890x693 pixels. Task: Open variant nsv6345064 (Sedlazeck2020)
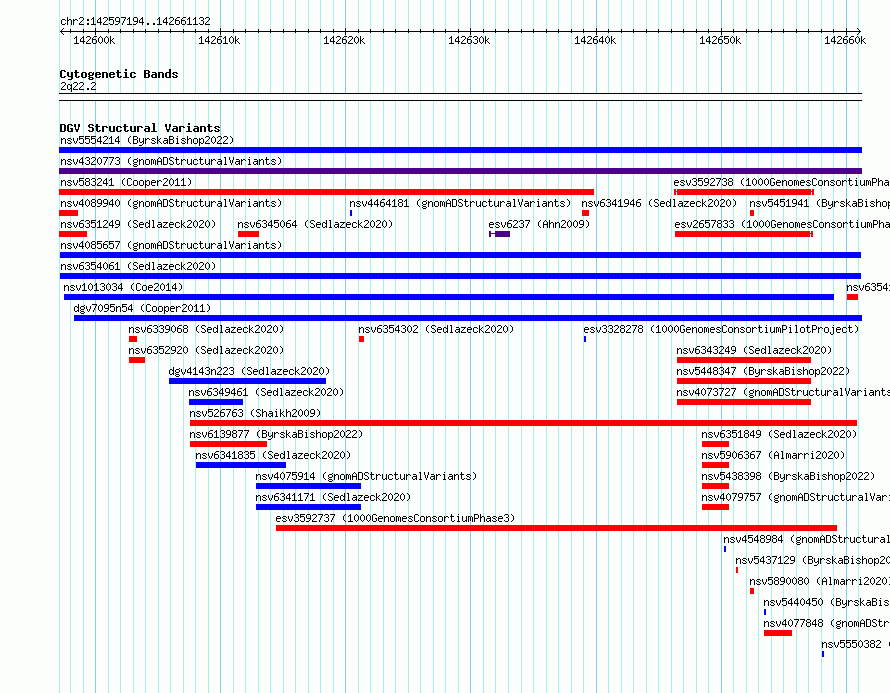pyautogui.click(x=316, y=224)
